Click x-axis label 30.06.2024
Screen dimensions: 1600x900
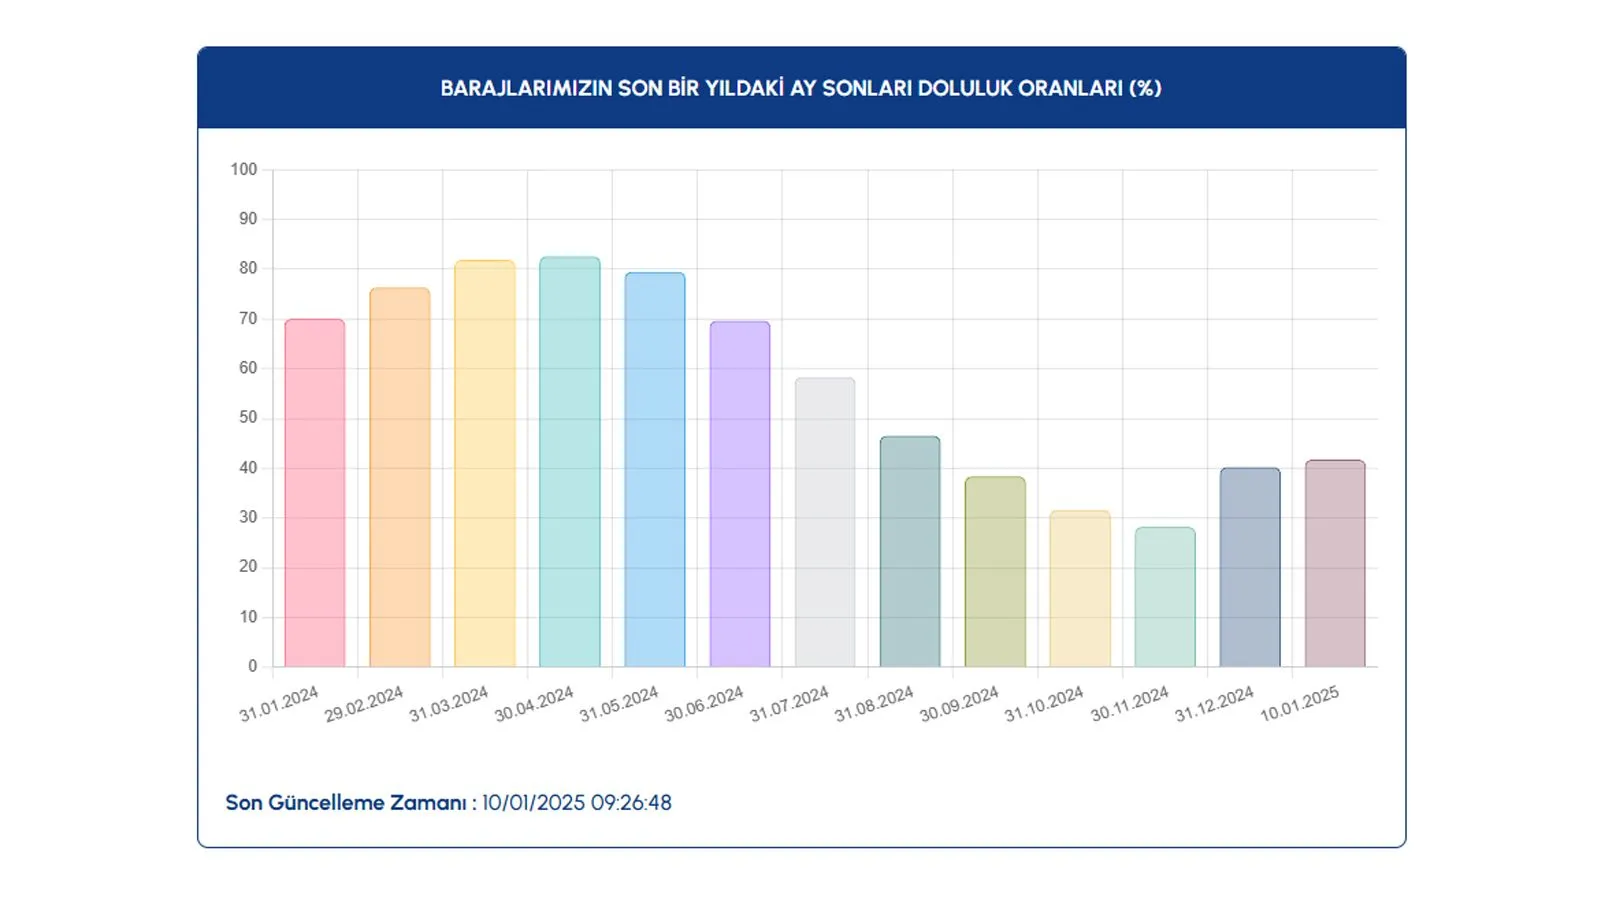pos(703,704)
